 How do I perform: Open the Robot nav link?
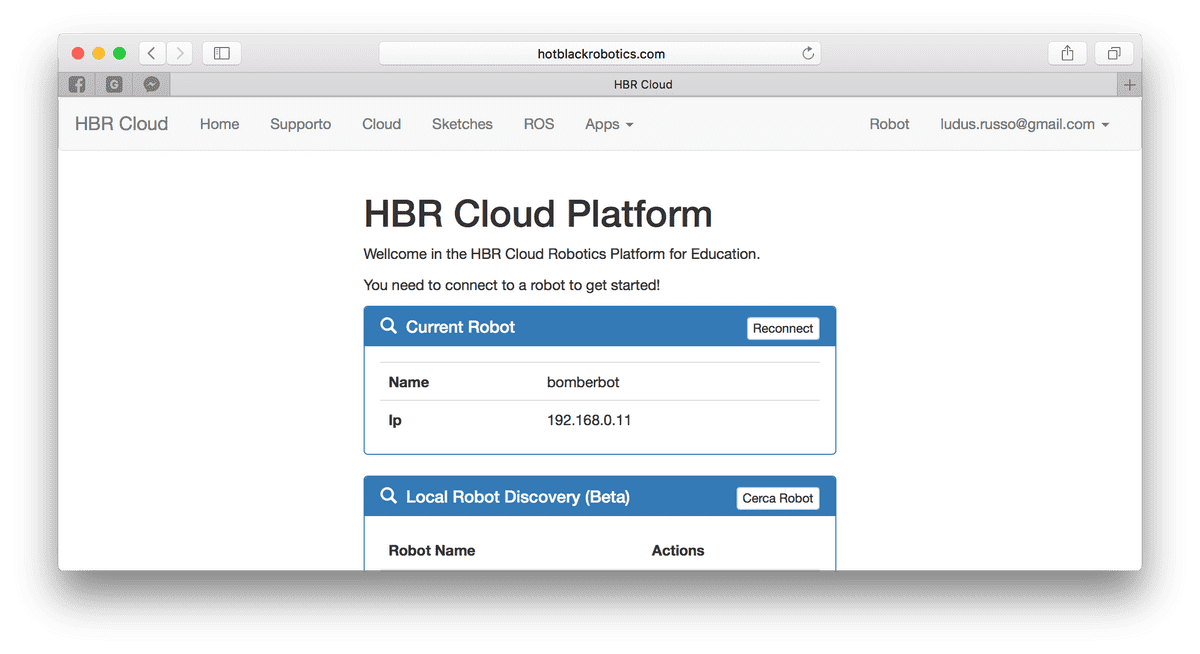click(x=889, y=124)
